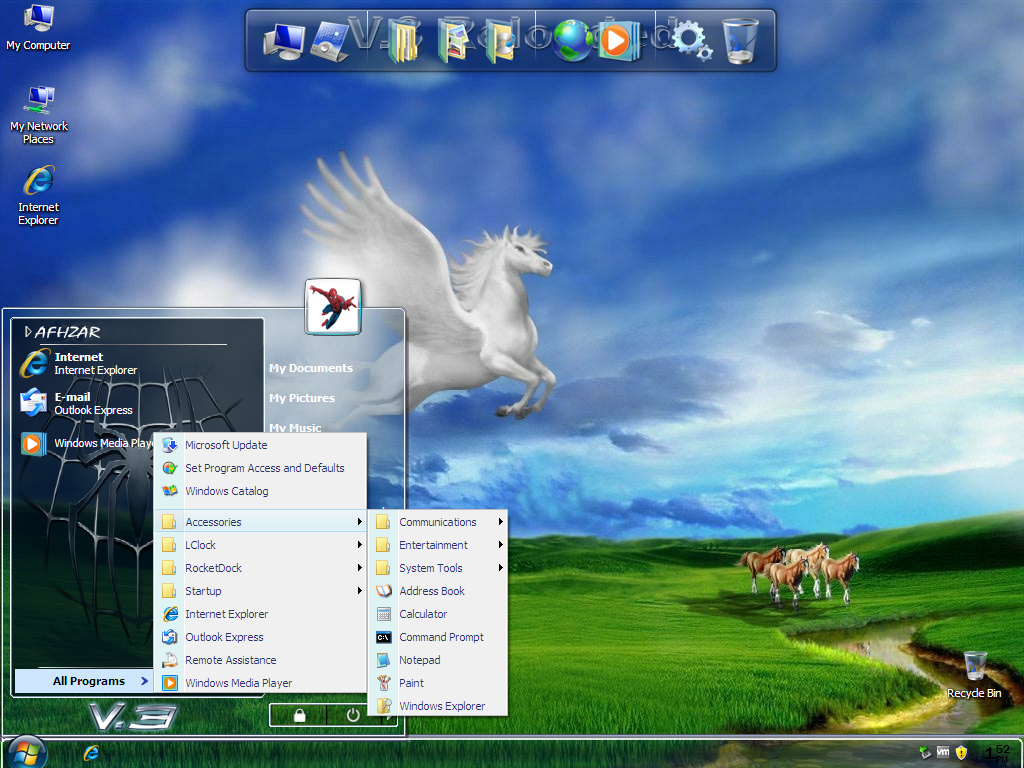Launch Outlook Express in All Programs list

[x=260, y=637]
